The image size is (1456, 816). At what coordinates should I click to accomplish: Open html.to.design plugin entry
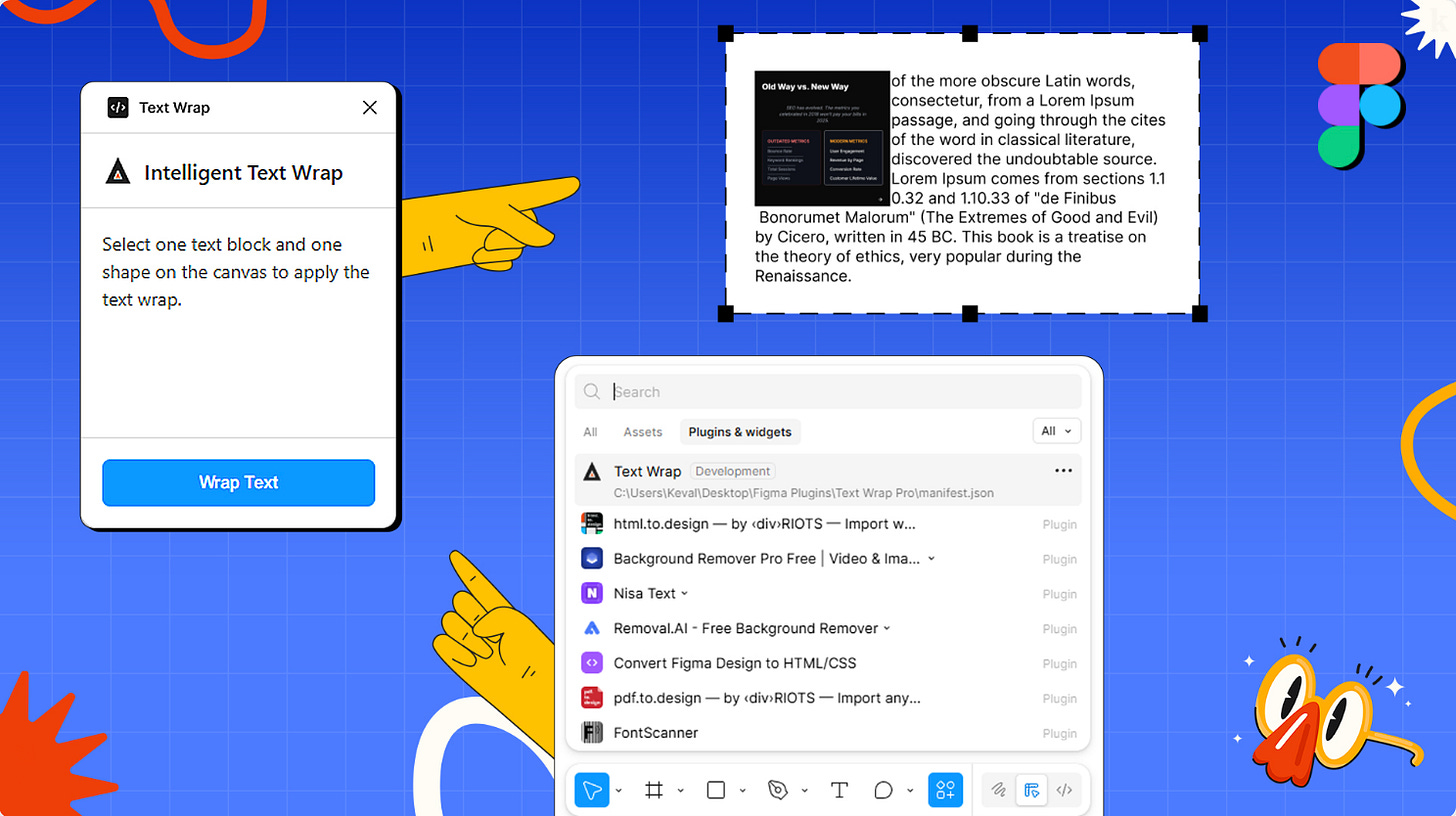pyautogui.click(x=828, y=524)
